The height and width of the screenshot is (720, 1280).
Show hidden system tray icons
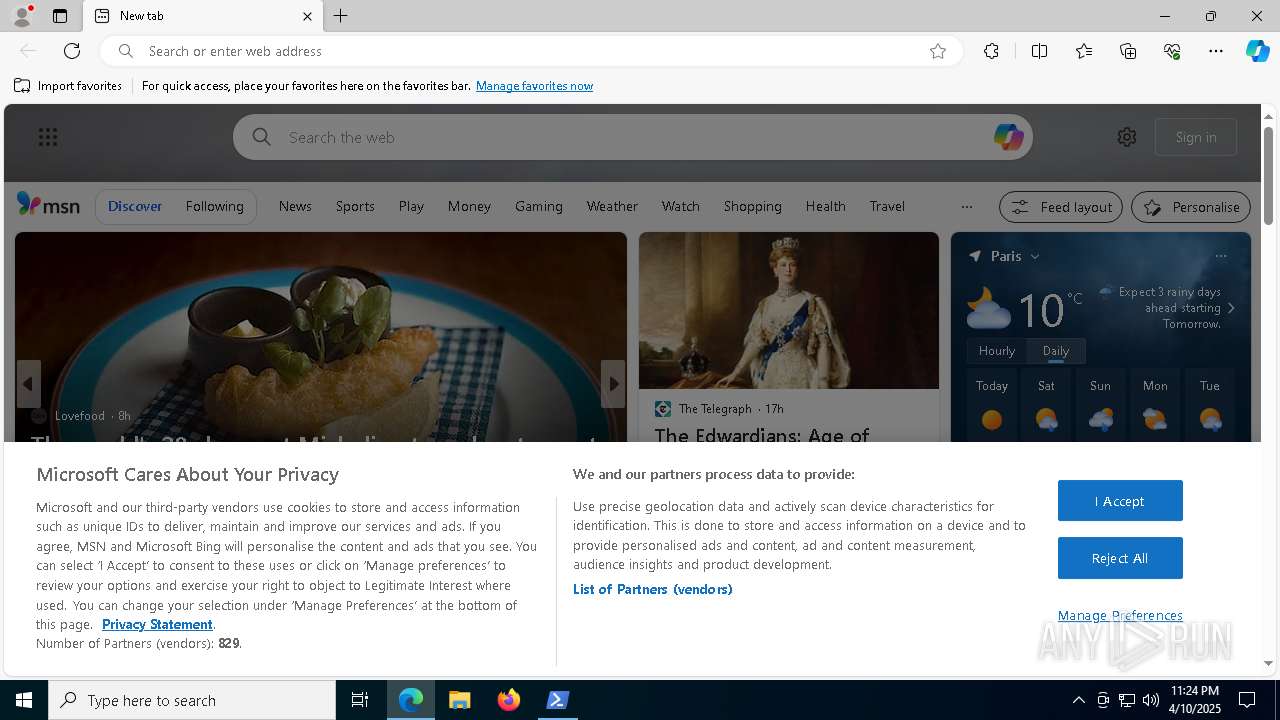click(x=1078, y=700)
